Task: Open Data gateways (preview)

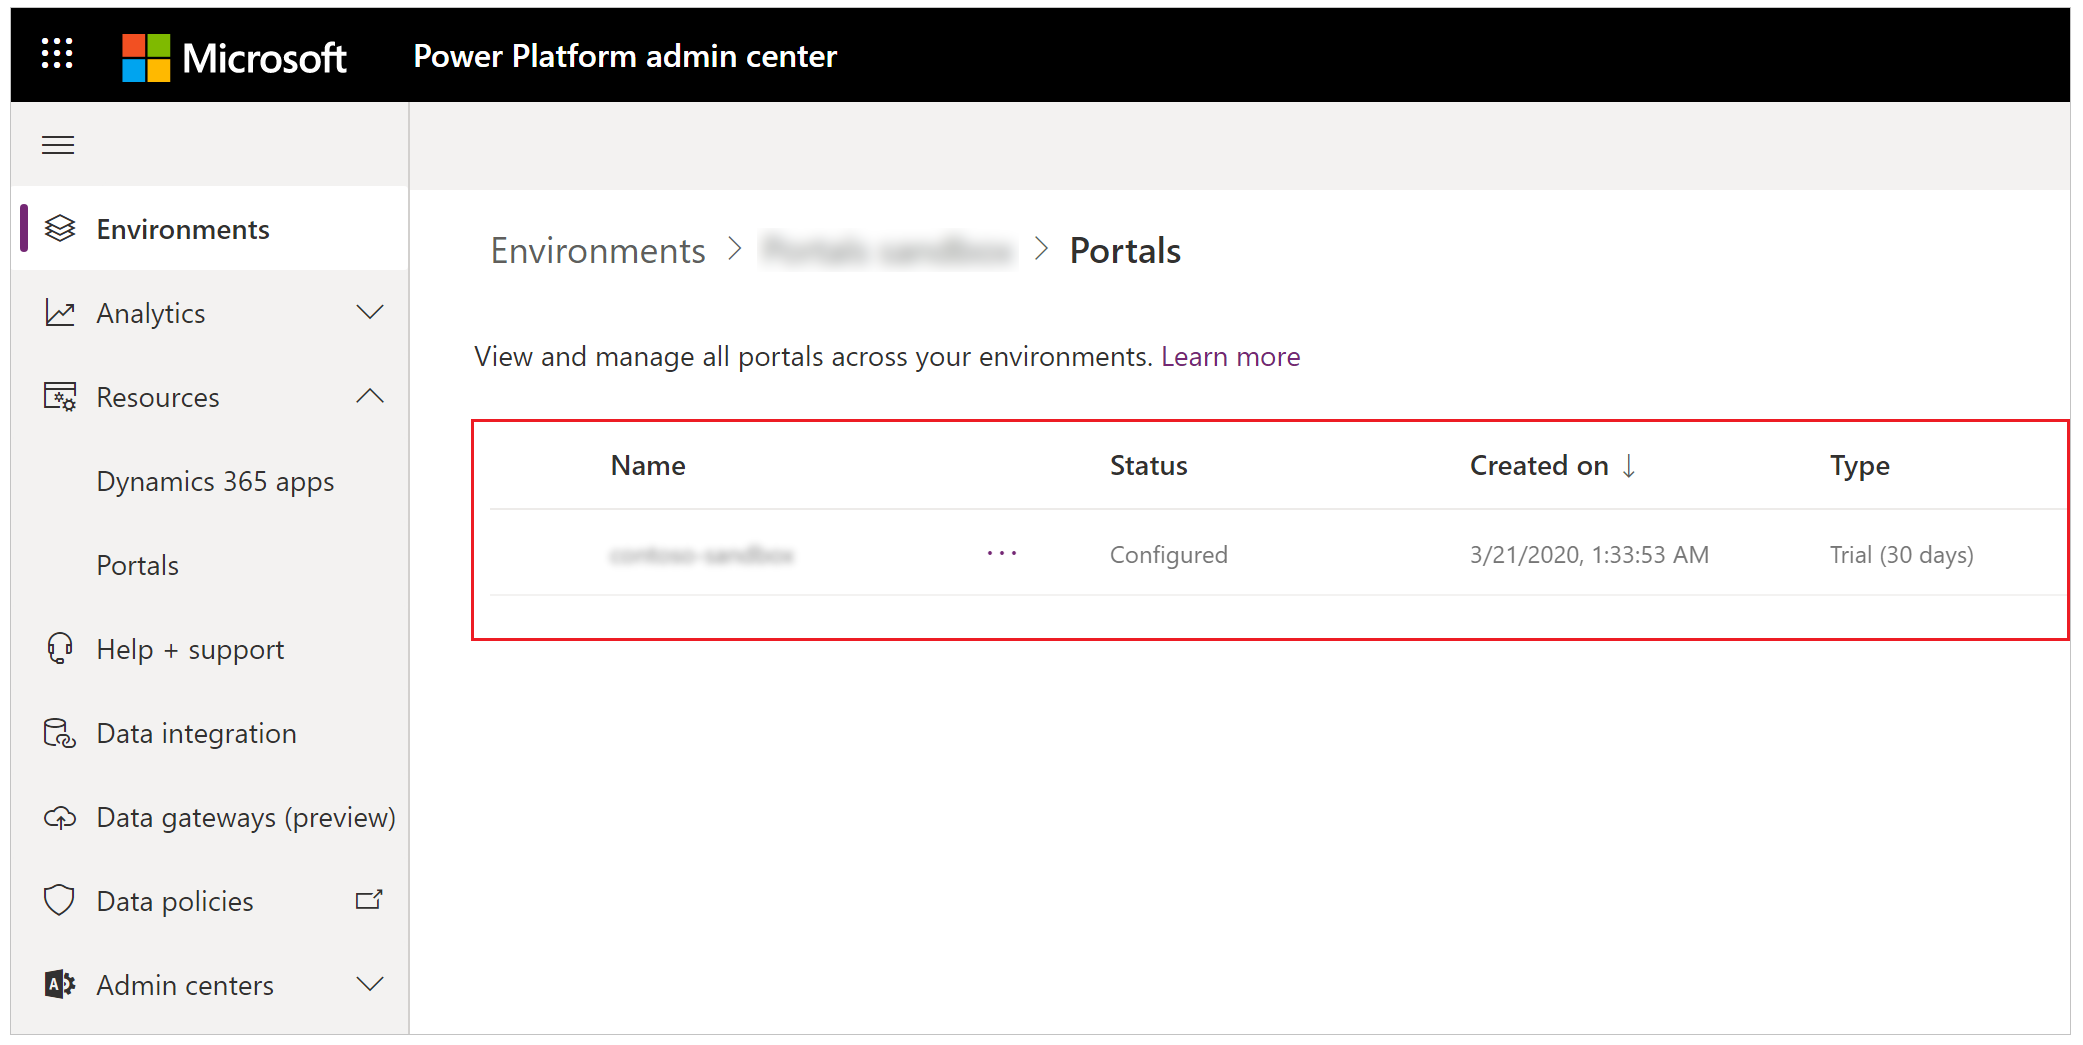Action: [x=246, y=818]
